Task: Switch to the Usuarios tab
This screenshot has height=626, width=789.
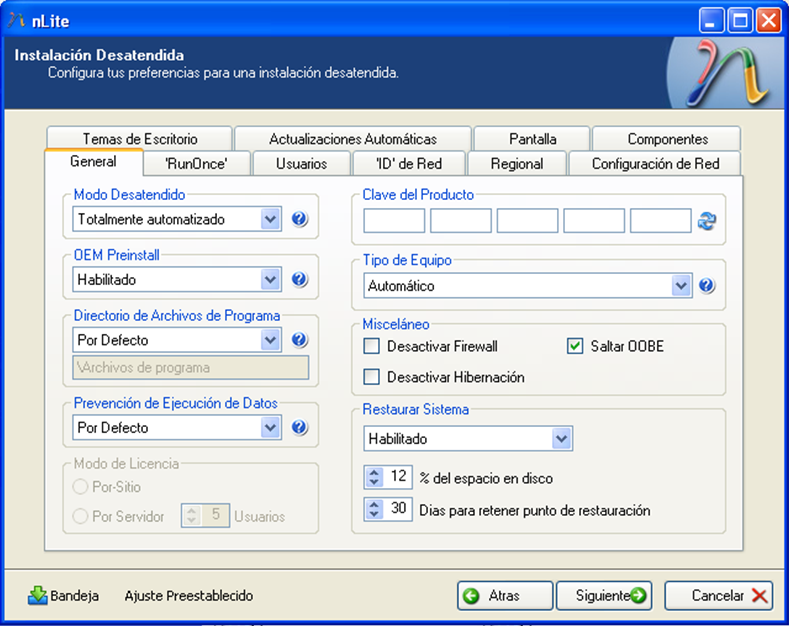Action: pyautogui.click(x=301, y=164)
